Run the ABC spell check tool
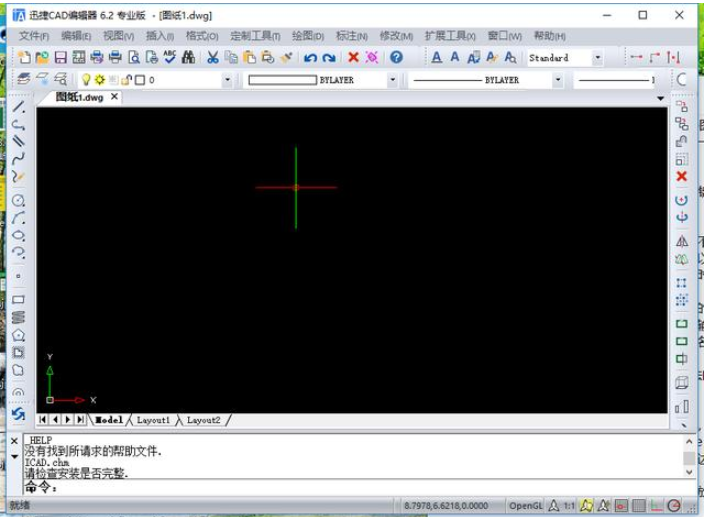 tap(170, 57)
